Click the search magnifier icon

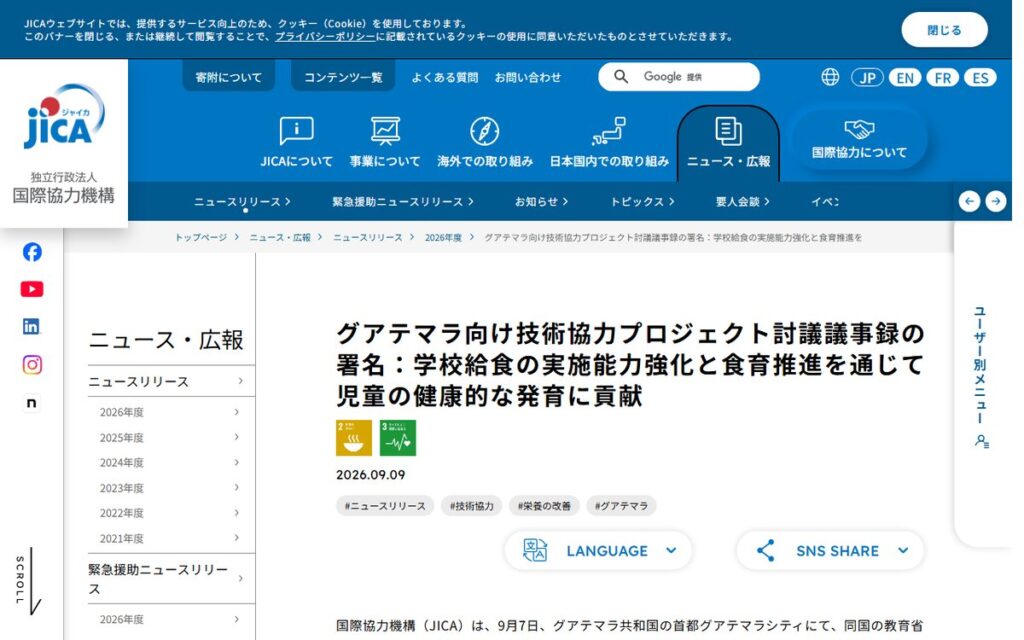click(621, 77)
